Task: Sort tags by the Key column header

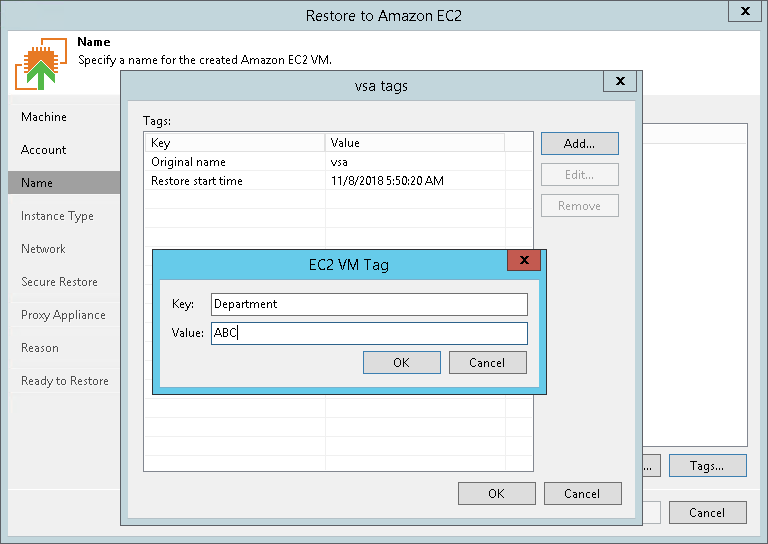Action: (x=233, y=143)
